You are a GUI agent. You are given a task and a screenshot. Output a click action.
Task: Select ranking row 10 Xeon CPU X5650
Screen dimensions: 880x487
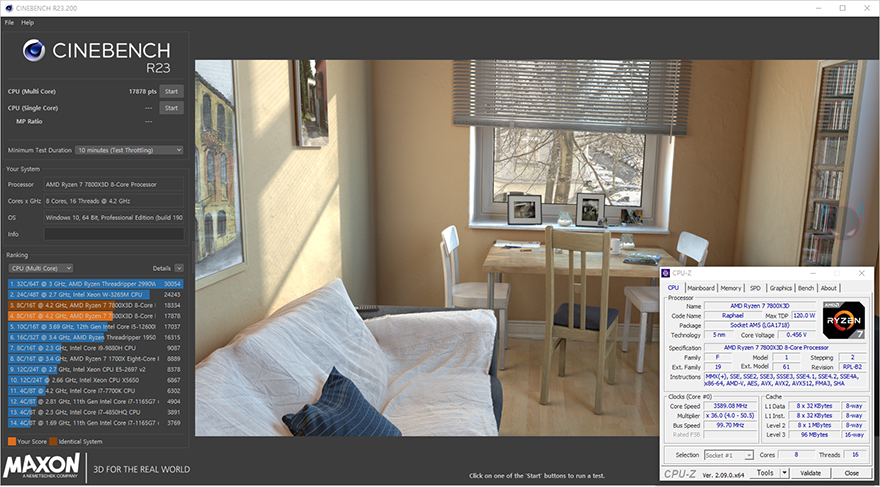click(x=95, y=380)
